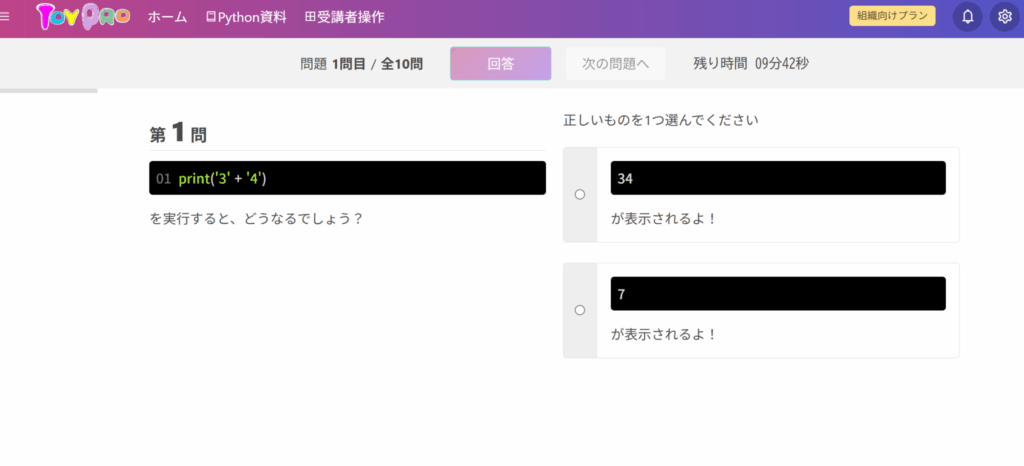Screen dimensions: 1024x466
Task: Click the black code box showing 7
Action: pyautogui.click(x=777, y=294)
